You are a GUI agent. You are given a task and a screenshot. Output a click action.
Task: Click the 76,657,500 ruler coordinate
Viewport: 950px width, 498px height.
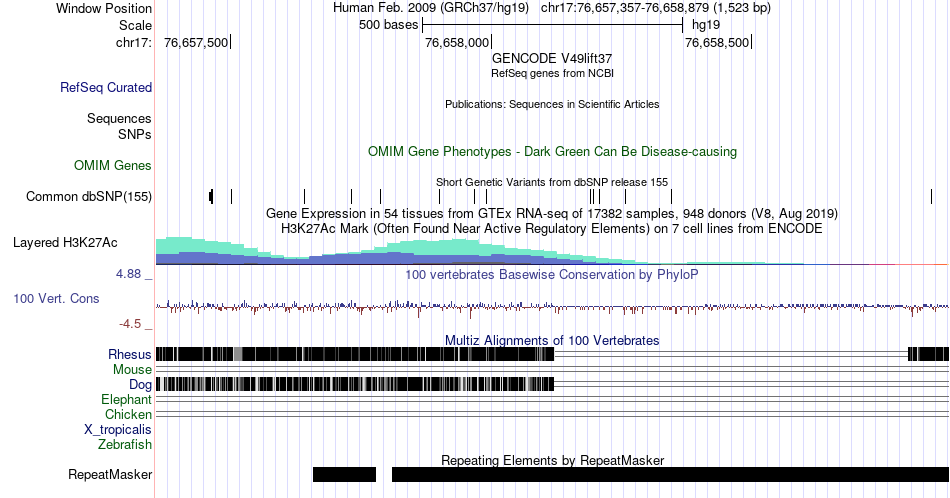click(x=196, y=42)
